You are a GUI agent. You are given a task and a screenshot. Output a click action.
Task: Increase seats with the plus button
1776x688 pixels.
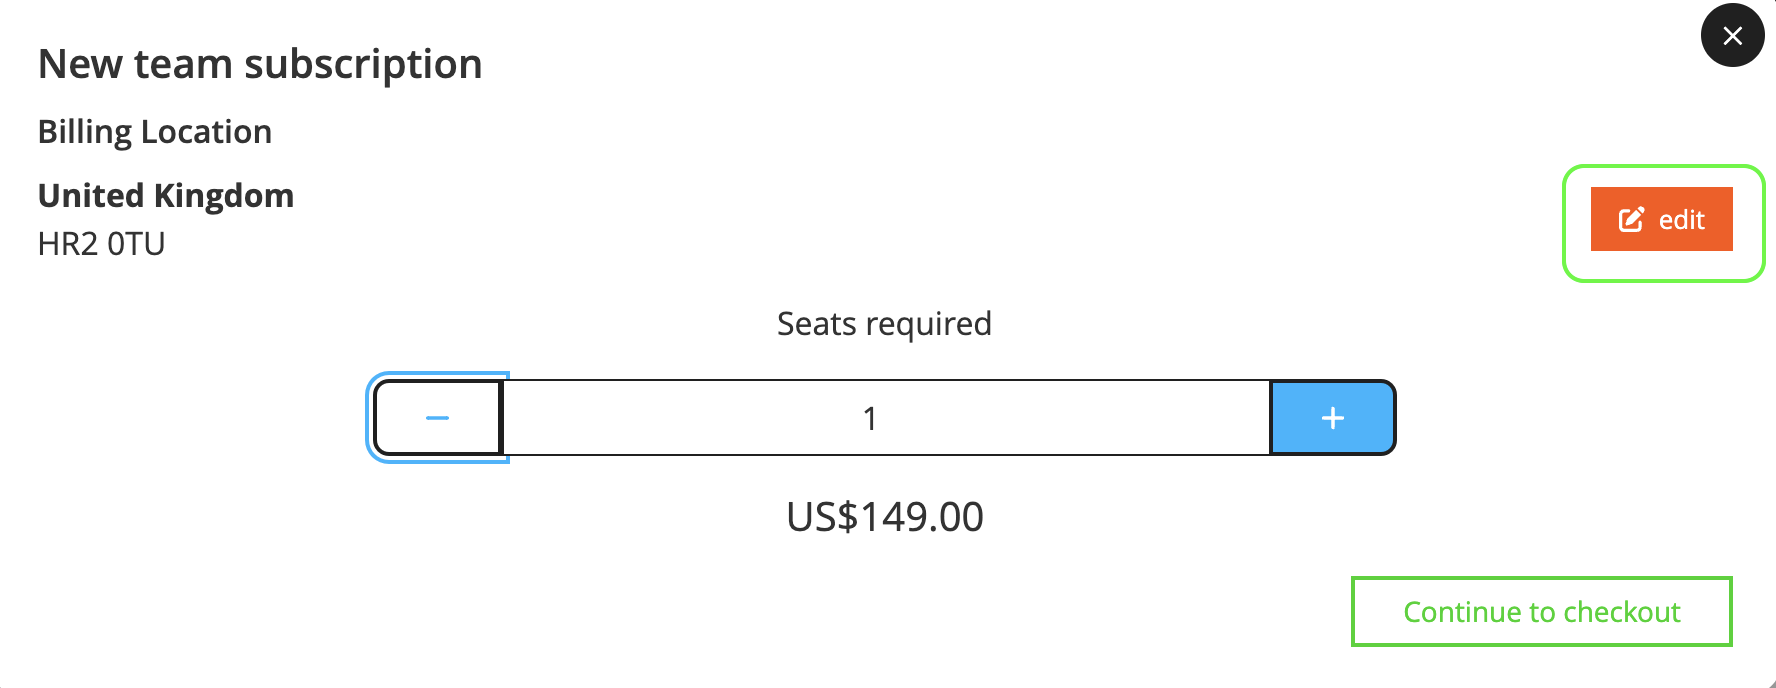tap(1332, 418)
